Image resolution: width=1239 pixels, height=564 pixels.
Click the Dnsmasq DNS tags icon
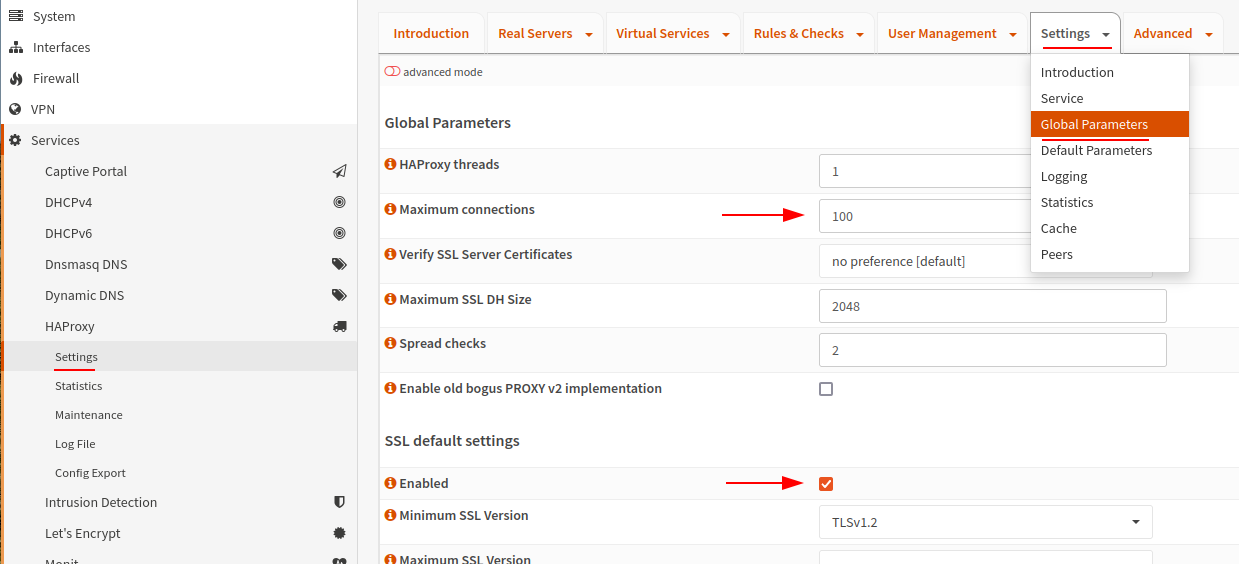coord(340,264)
